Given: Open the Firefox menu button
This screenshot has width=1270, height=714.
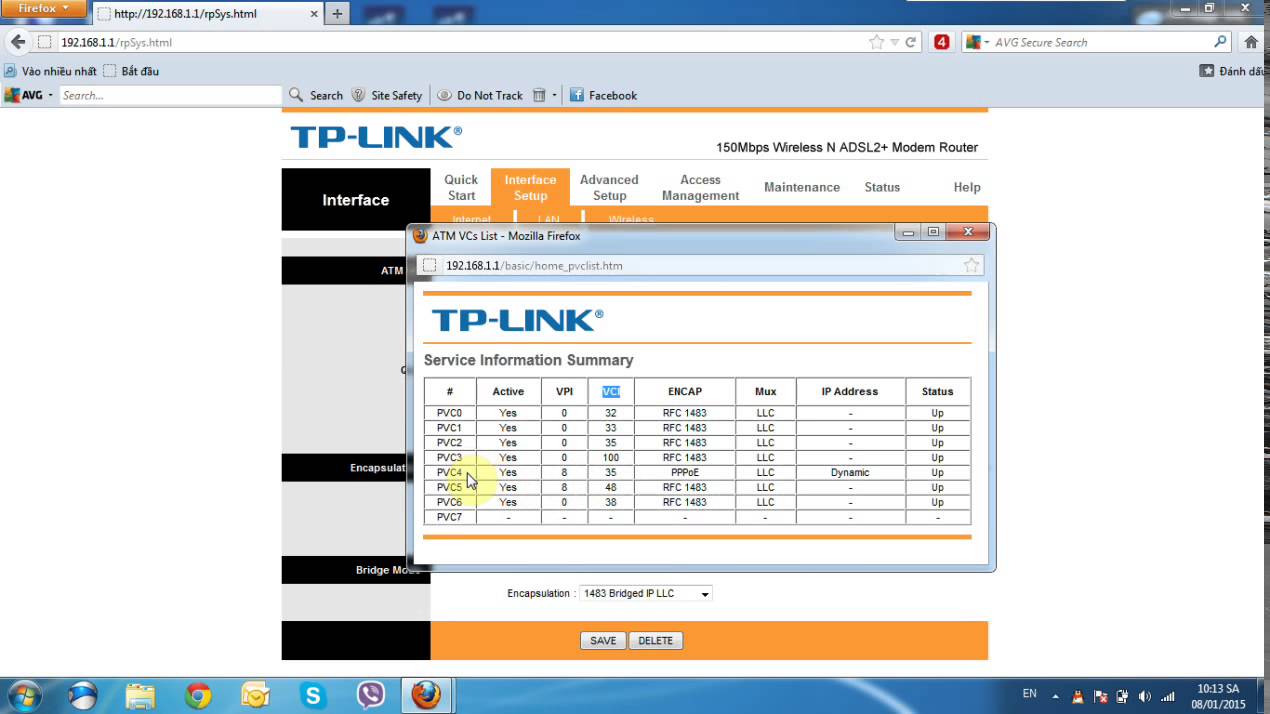Looking at the screenshot, I should point(45,8).
